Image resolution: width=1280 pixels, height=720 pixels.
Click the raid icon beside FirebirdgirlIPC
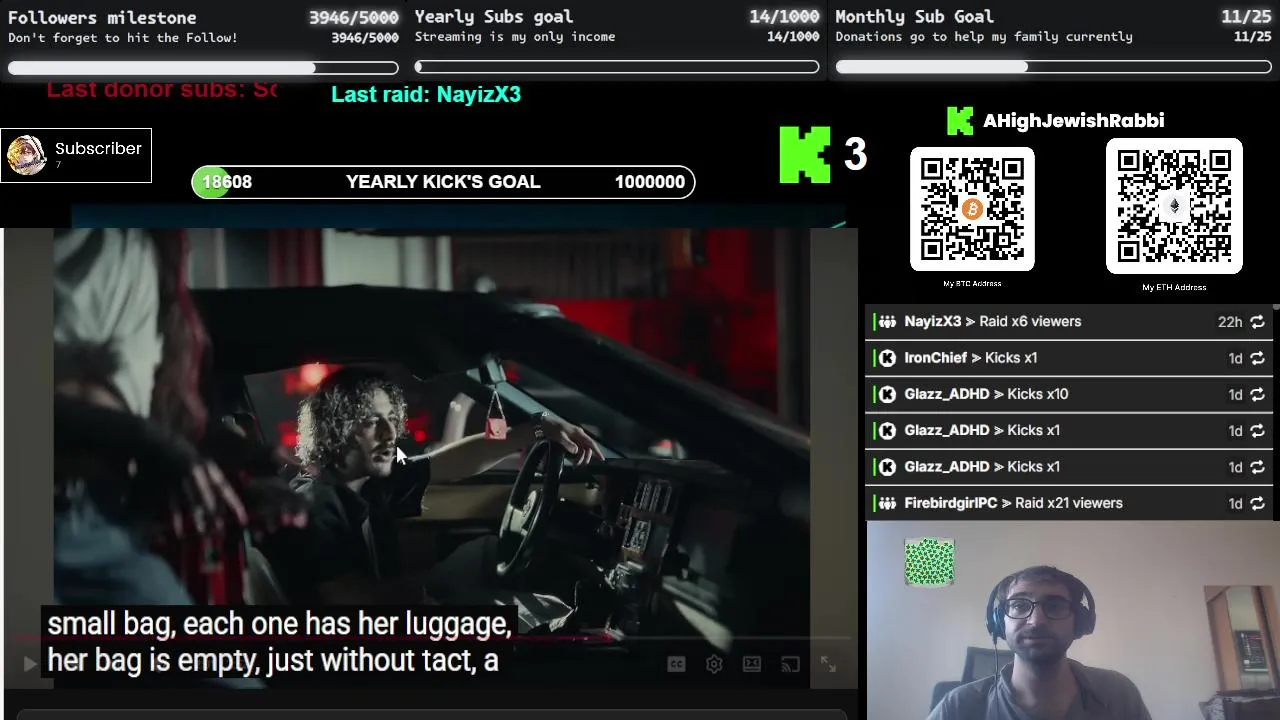pos(887,503)
